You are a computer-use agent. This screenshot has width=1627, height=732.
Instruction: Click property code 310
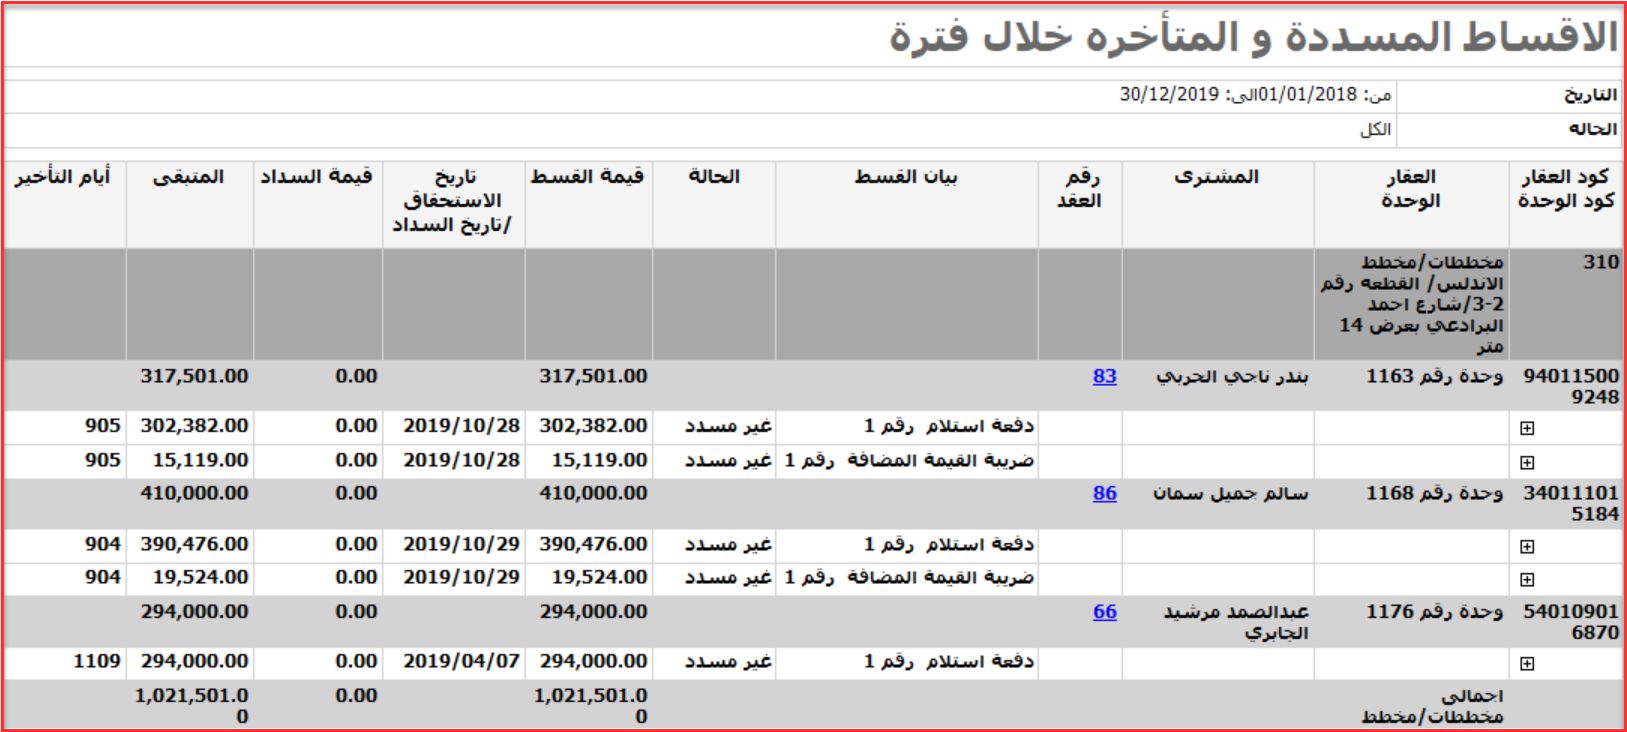point(1600,262)
